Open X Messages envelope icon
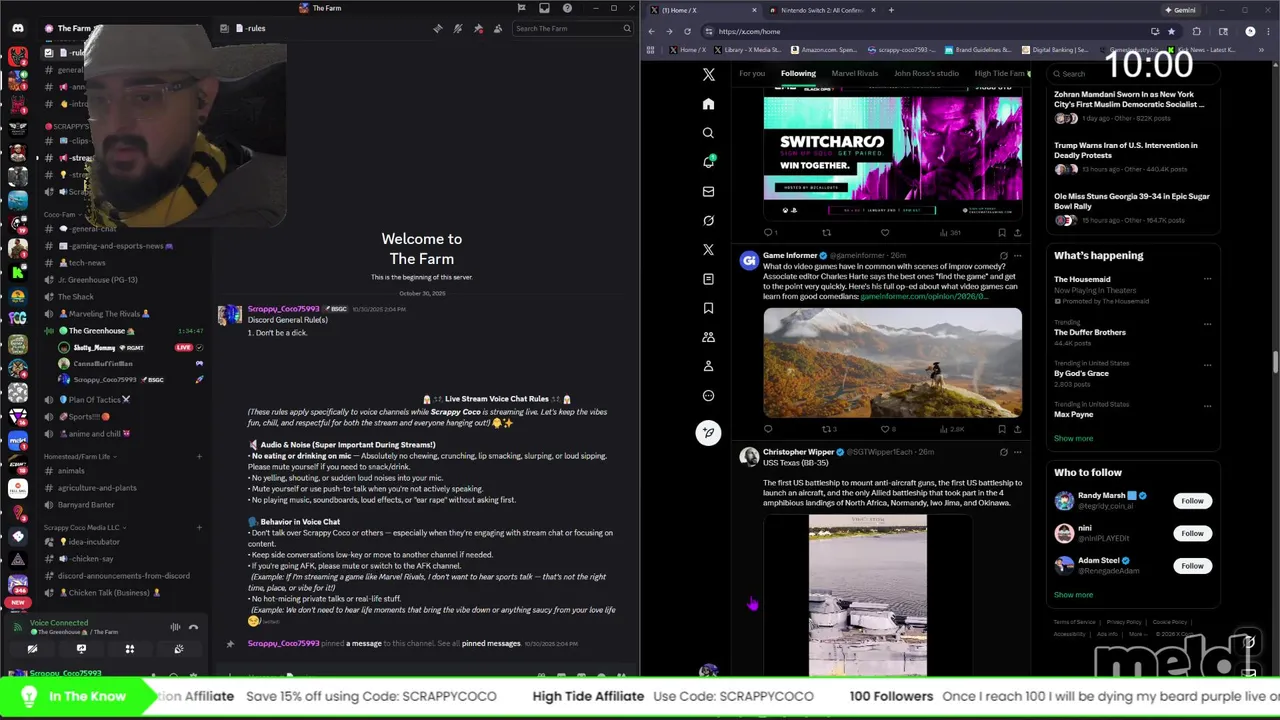This screenshot has width=1280, height=720. tap(708, 191)
